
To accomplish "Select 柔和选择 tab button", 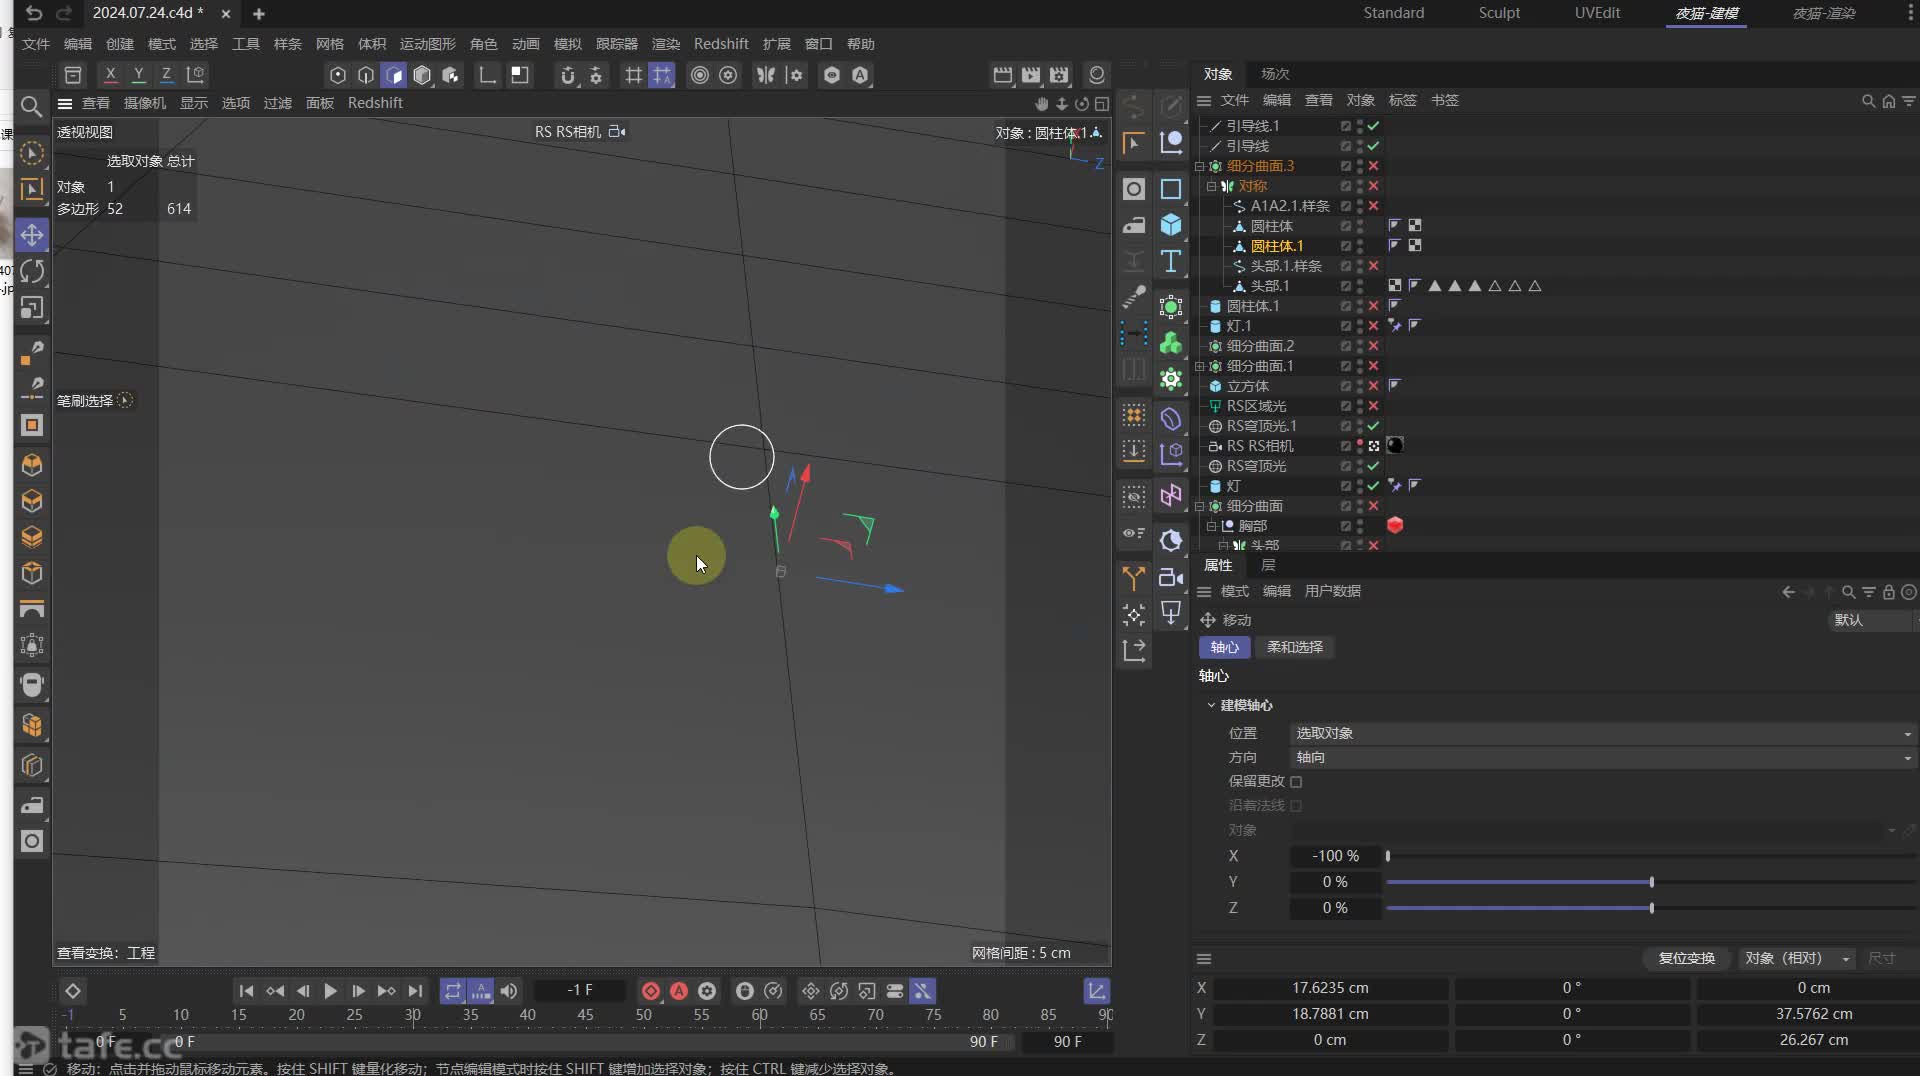I will coord(1294,647).
